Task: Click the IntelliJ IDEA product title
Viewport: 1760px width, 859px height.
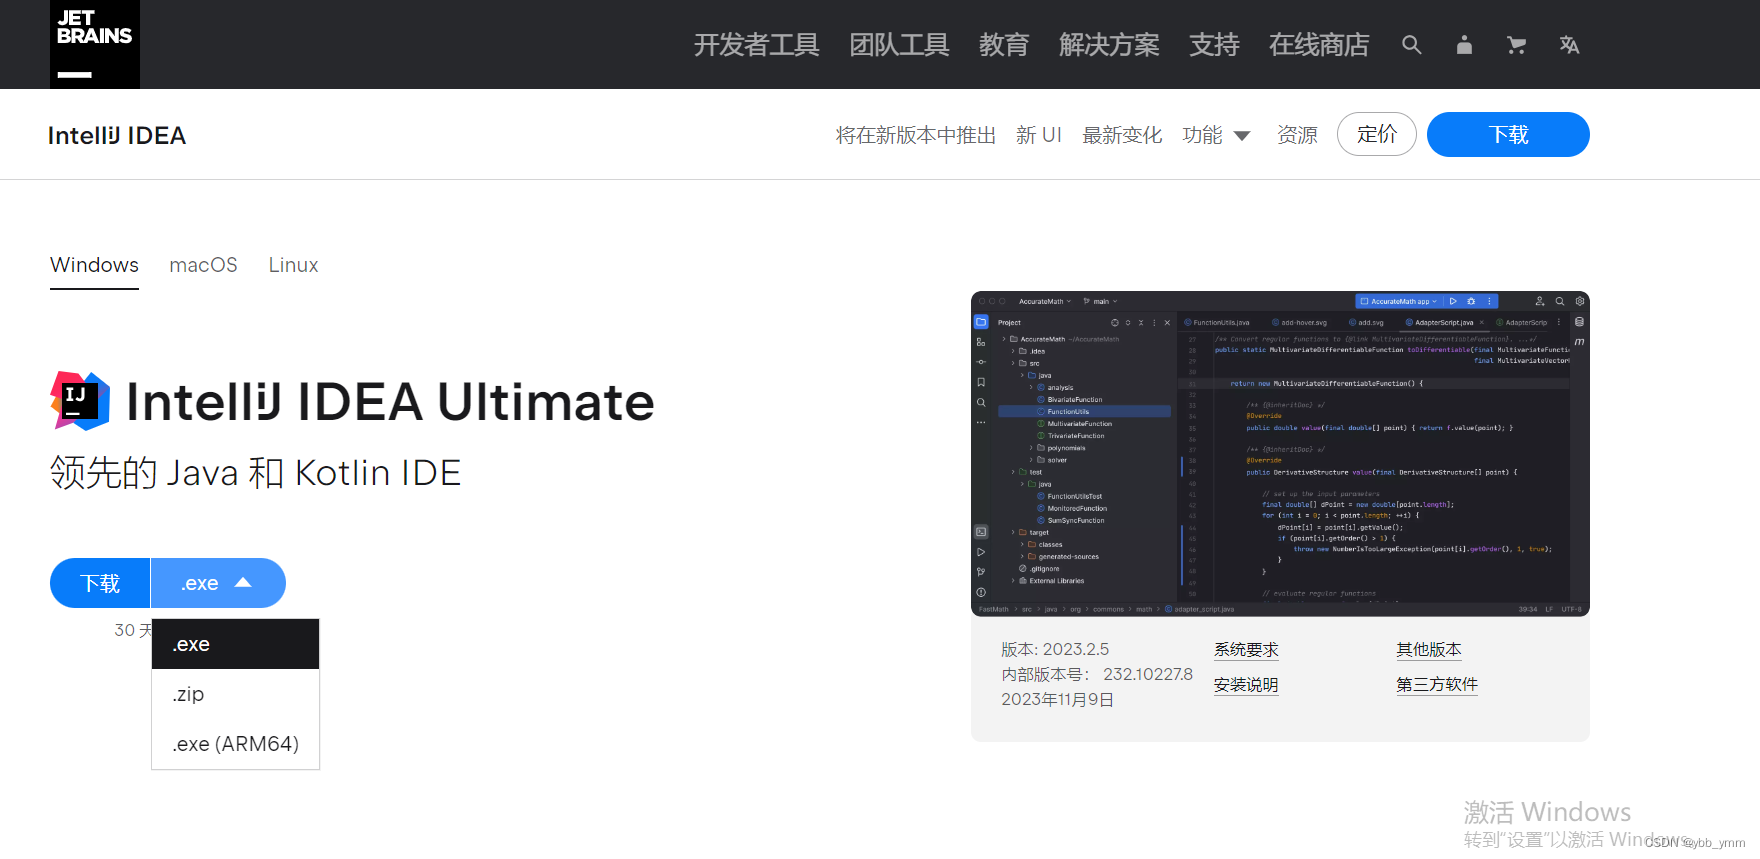Action: (117, 135)
